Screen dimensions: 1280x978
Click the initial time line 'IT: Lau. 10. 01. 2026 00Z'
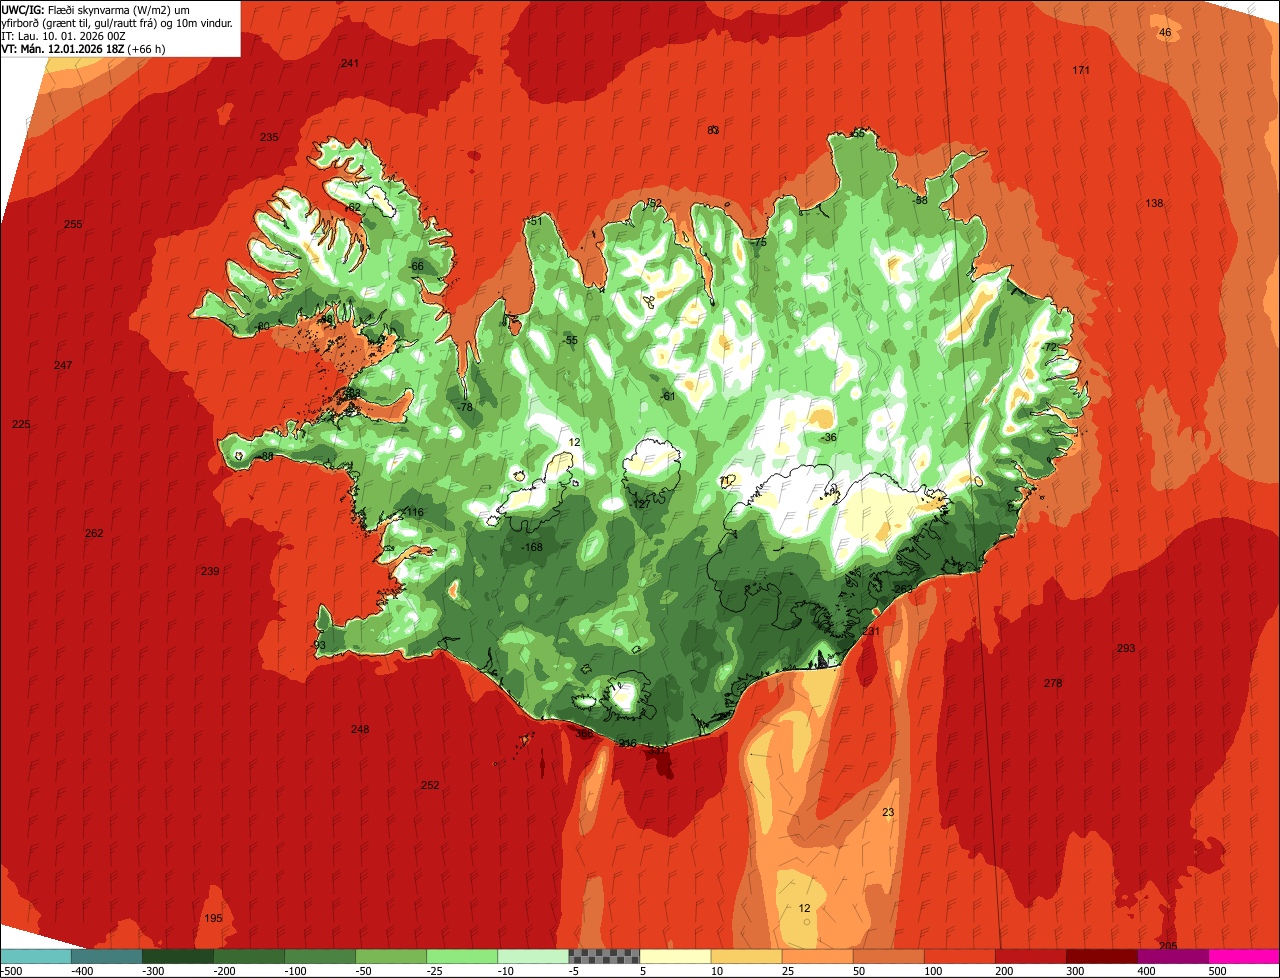pos(64,35)
